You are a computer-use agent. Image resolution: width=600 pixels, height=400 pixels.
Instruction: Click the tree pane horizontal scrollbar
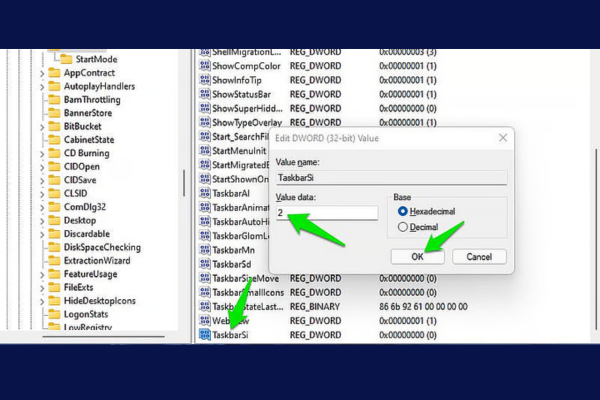point(103,336)
